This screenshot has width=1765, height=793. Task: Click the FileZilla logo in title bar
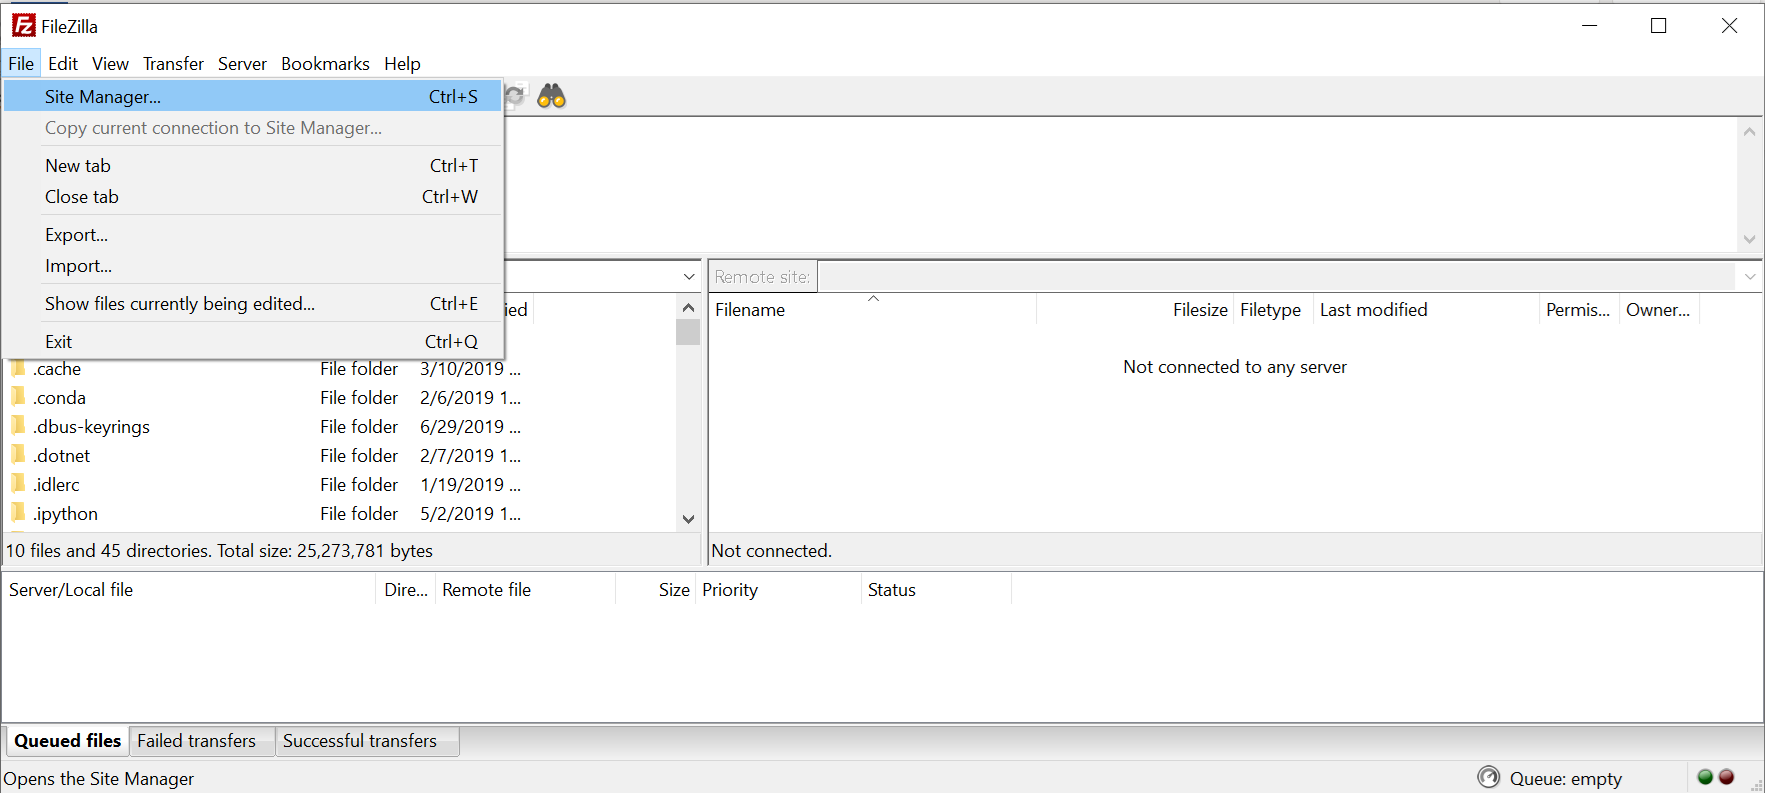tap(23, 26)
